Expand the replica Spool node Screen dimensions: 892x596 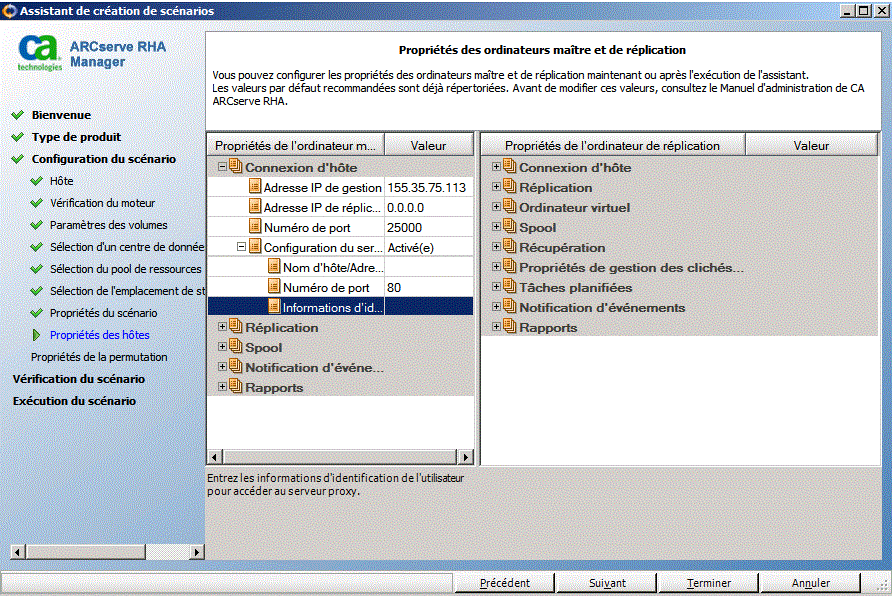tap(496, 228)
